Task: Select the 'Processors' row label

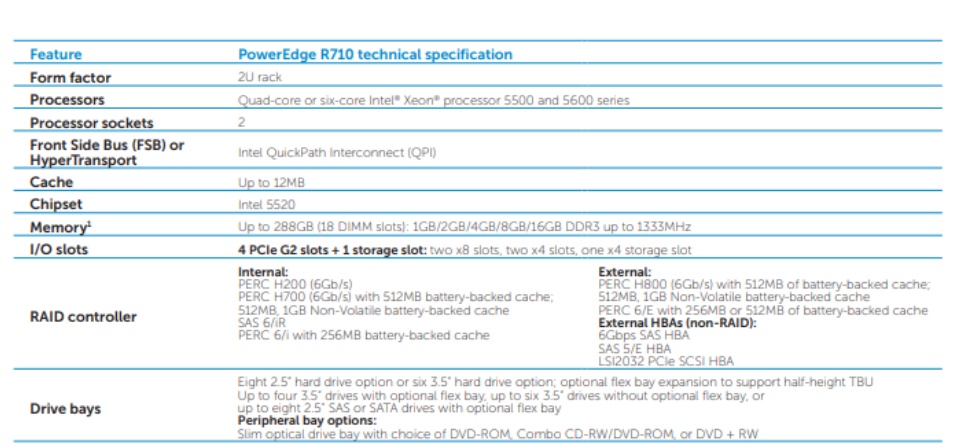Action: tap(67, 99)
